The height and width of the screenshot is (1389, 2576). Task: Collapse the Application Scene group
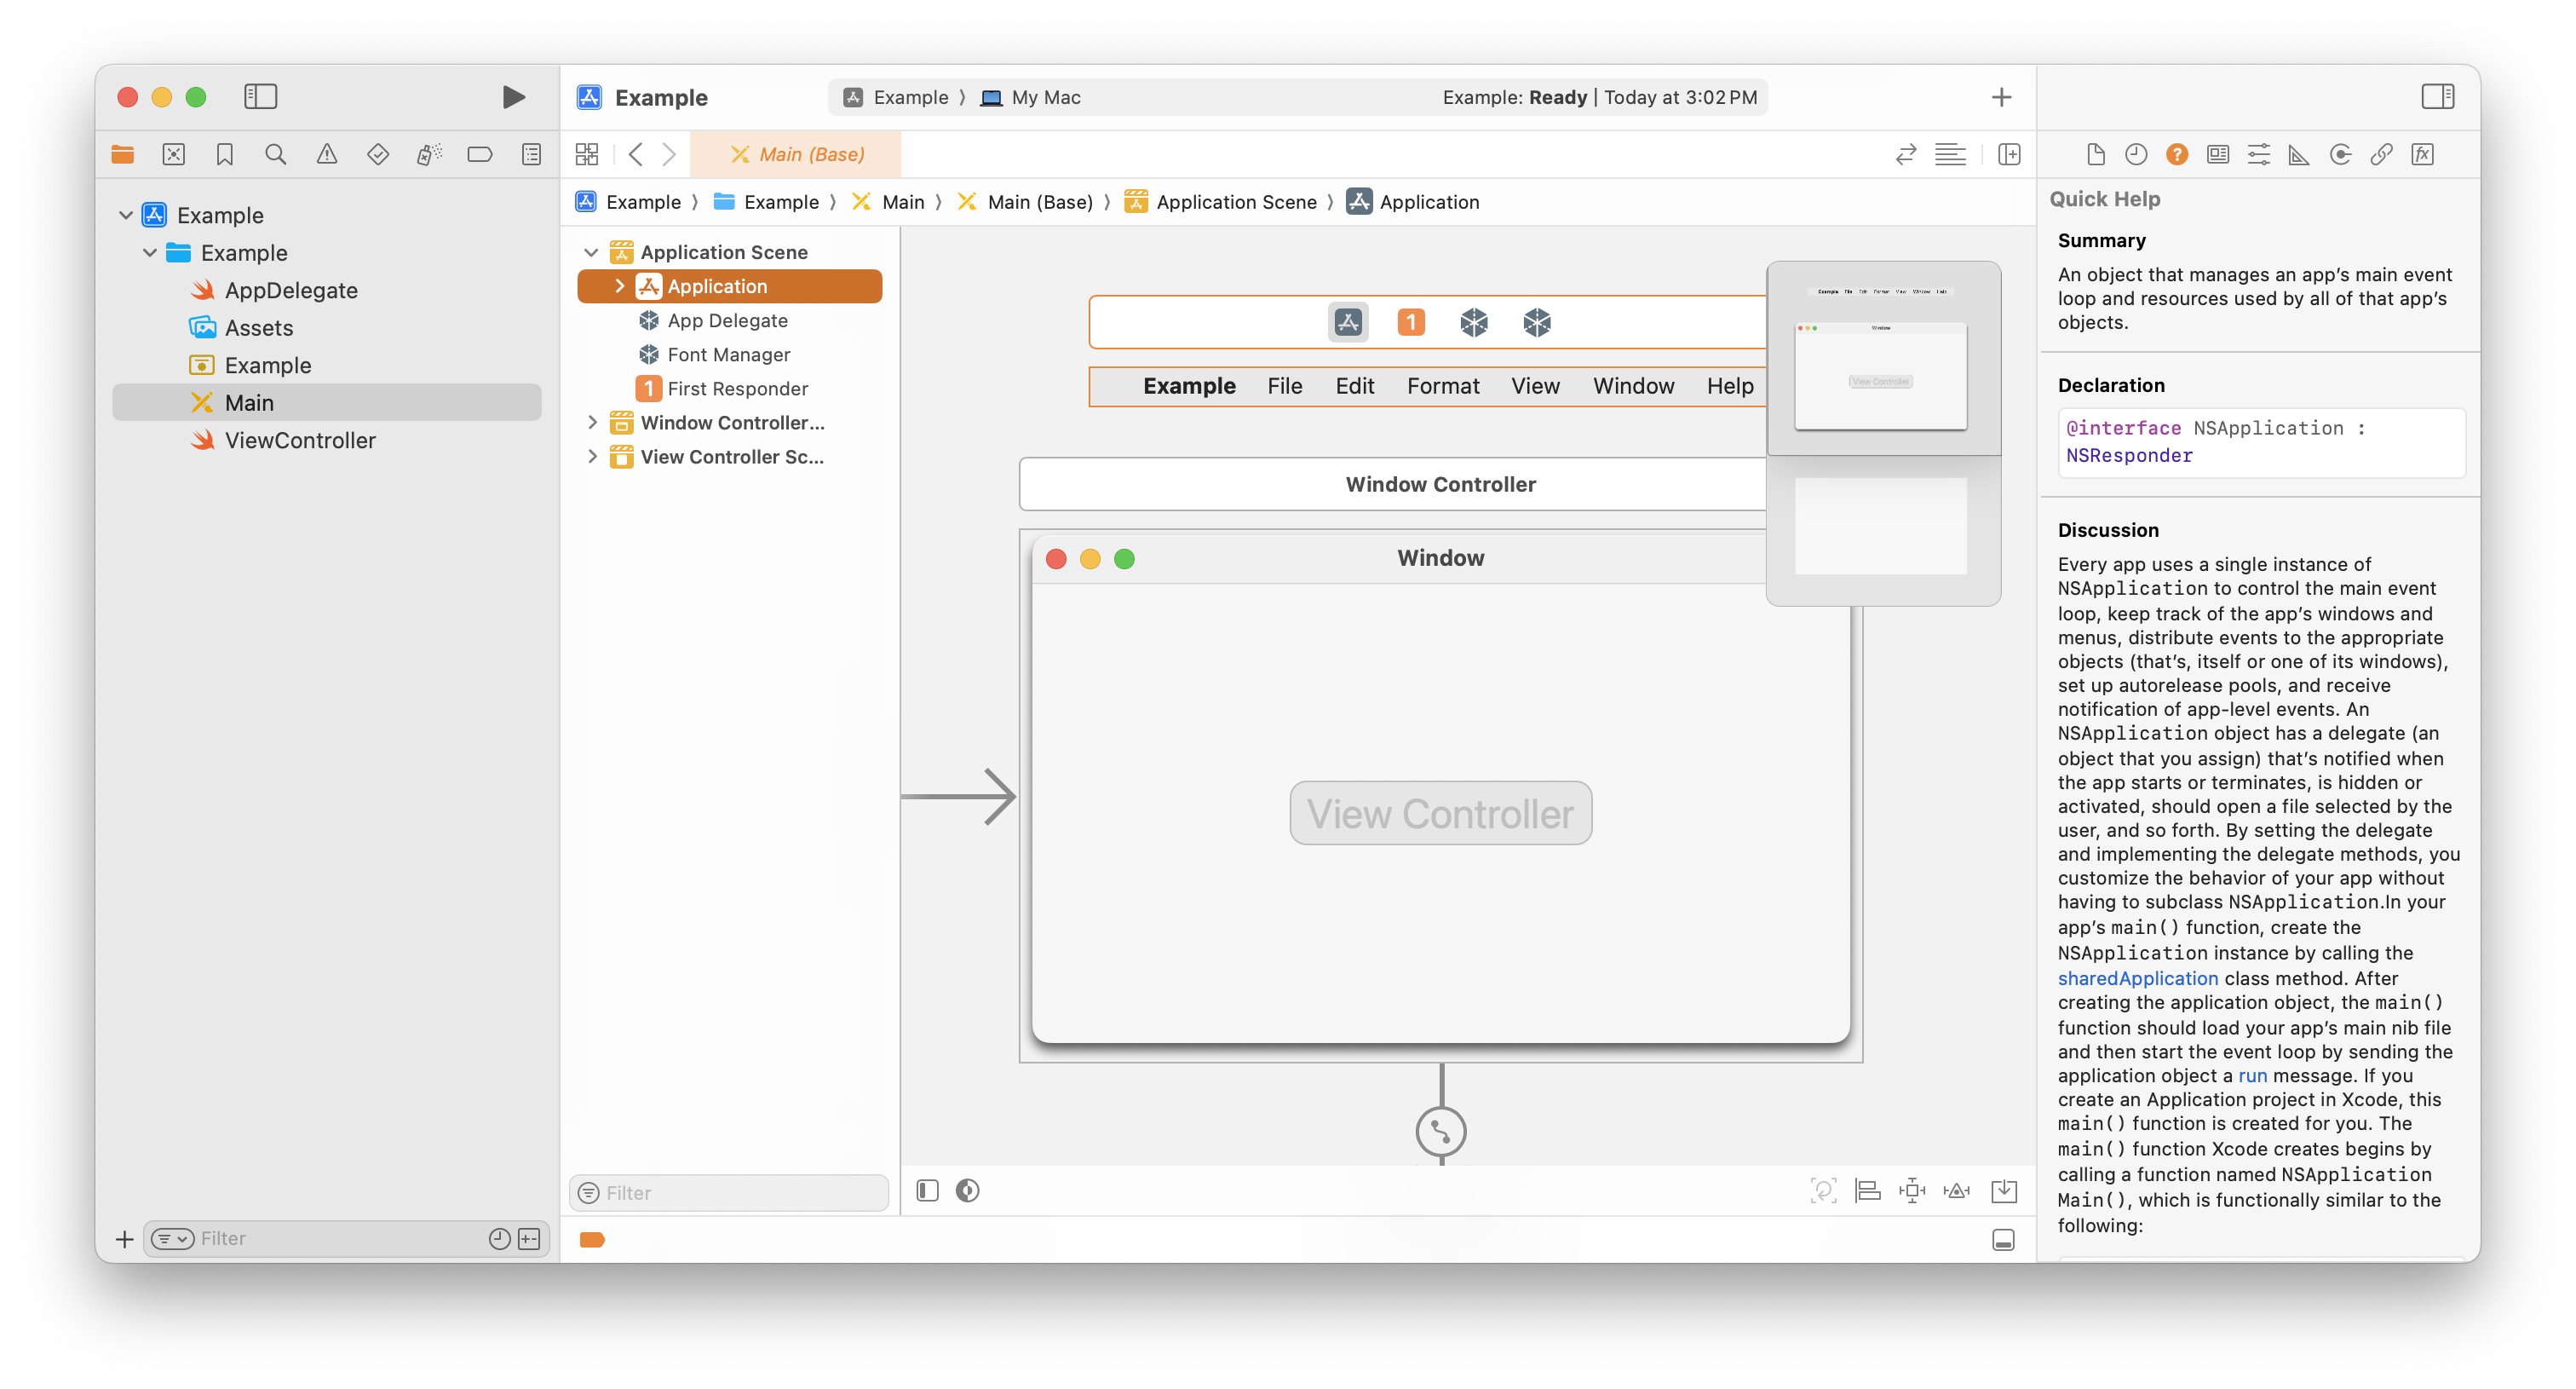591,252
